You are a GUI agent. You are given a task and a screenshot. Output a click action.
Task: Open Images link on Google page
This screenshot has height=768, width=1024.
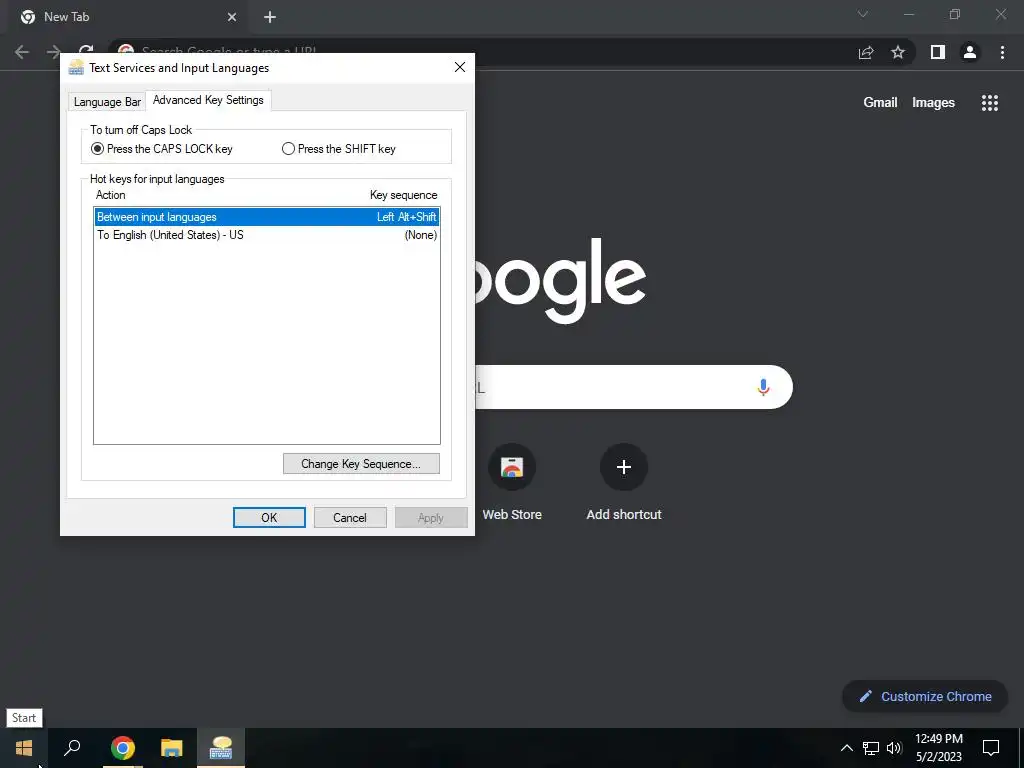[x=933, y=103]
